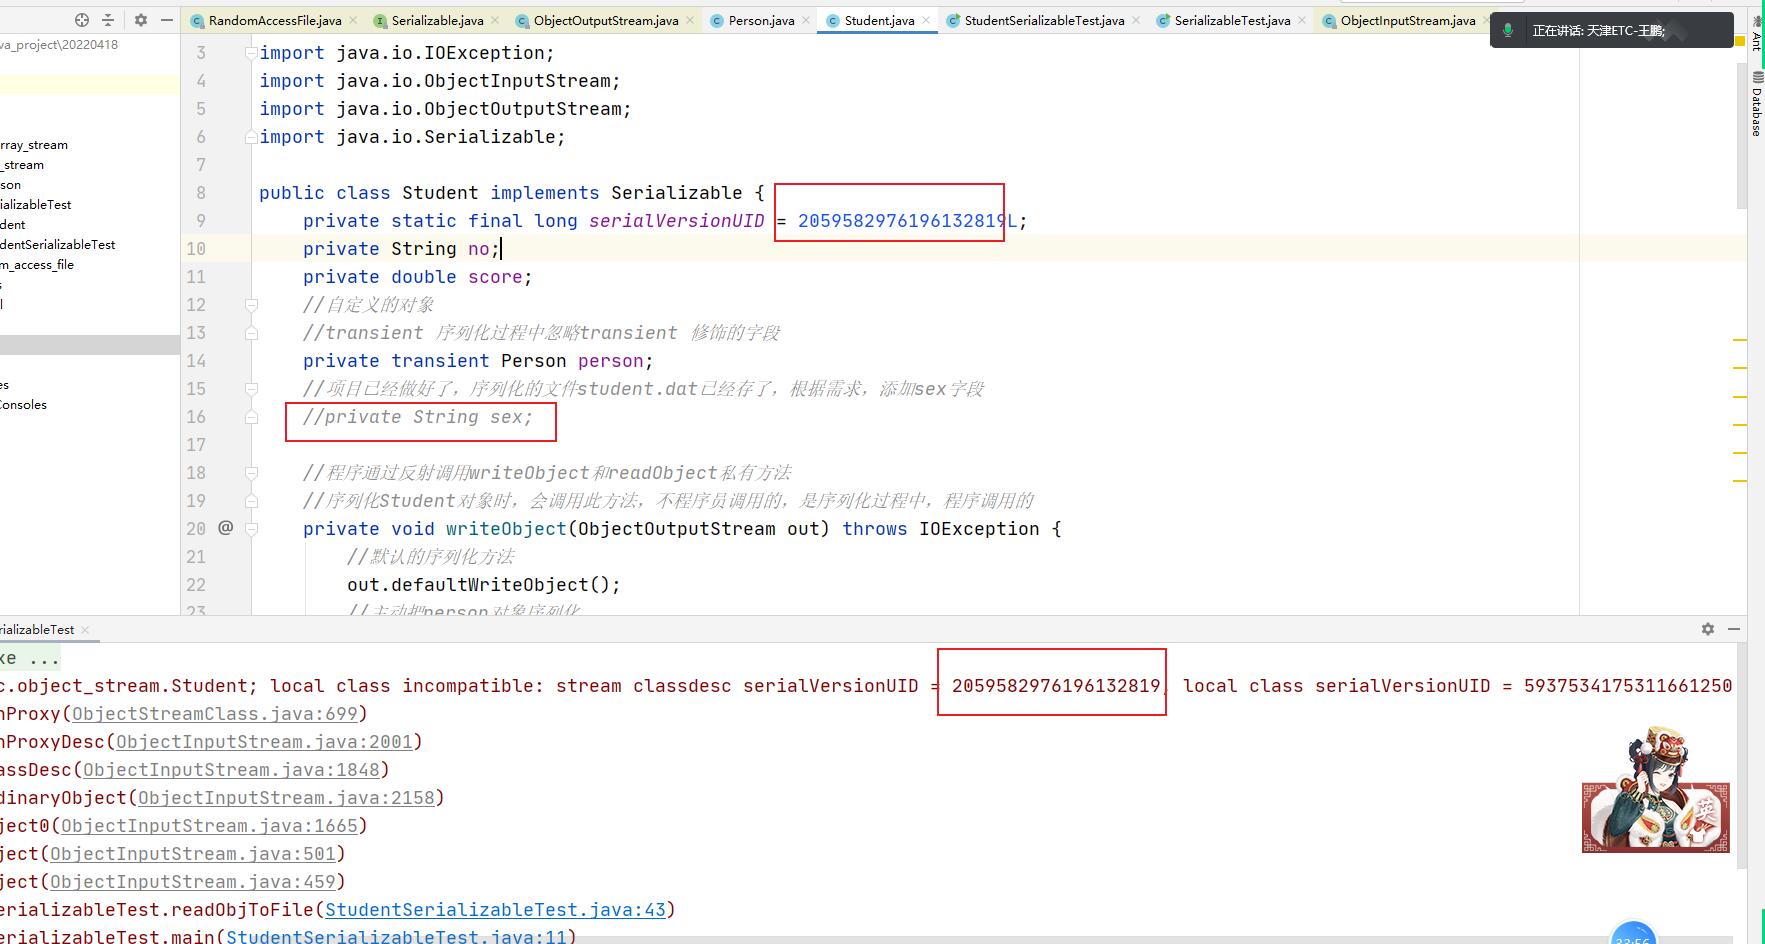Toggle the fold marker on line 15
This screenshot has height=944, width=1765.
click(x=252, y=389)
